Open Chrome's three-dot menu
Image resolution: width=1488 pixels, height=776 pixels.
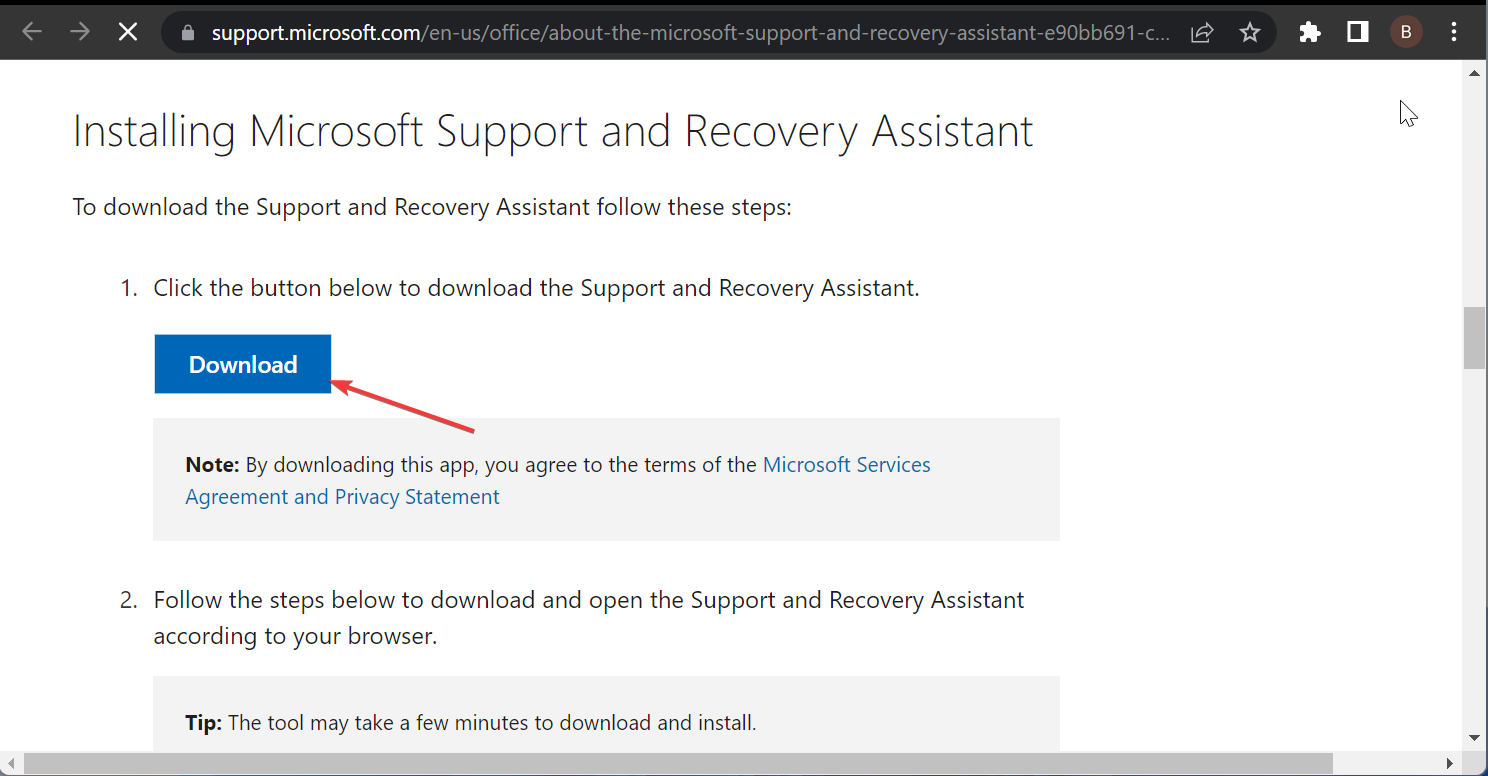click(x=1454, y=33)
